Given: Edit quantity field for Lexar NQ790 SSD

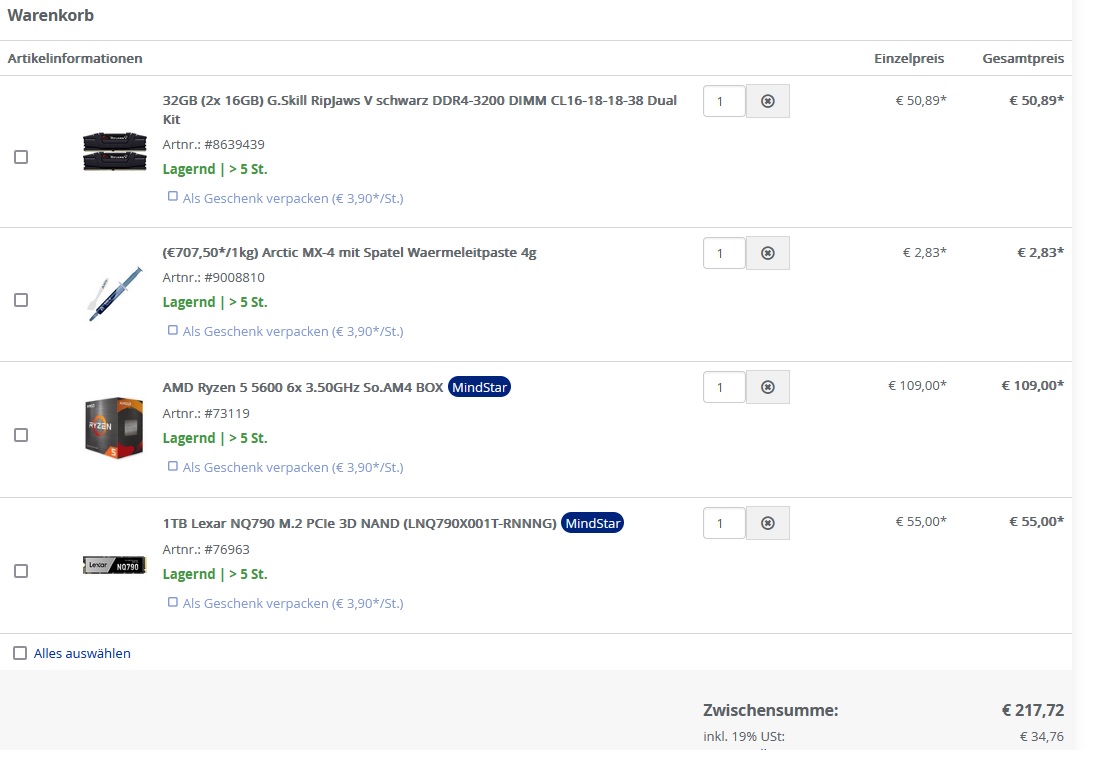Looking at the screenshot, I should click(724, 523).
